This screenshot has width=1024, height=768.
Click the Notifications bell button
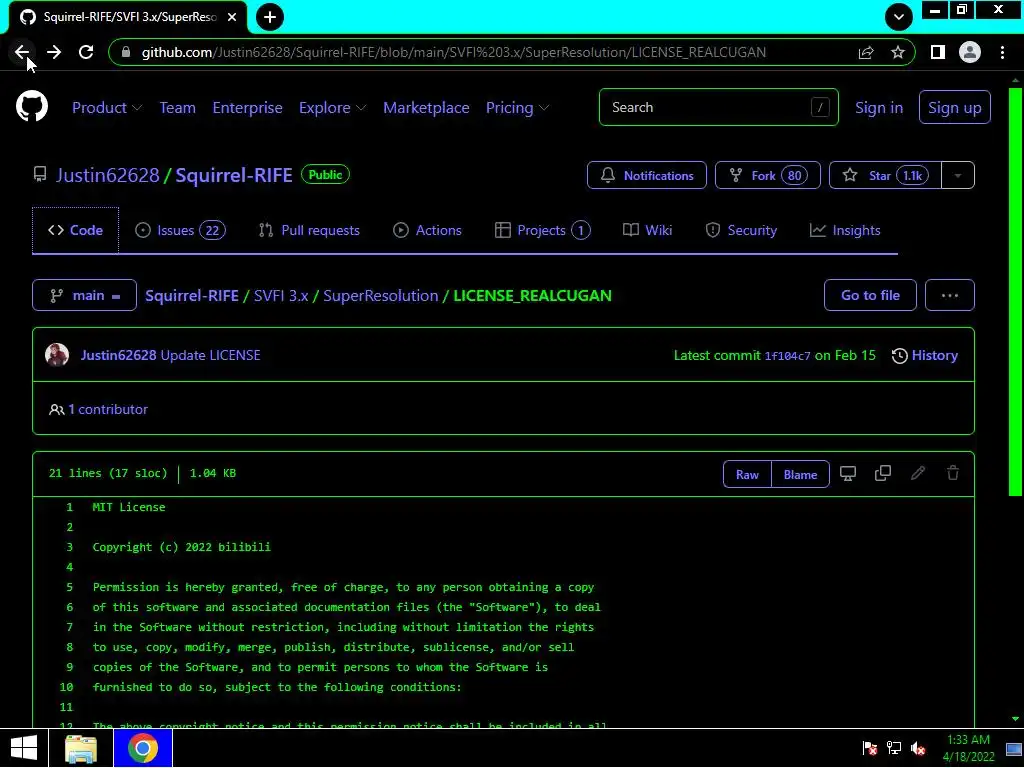coord(647,175)
